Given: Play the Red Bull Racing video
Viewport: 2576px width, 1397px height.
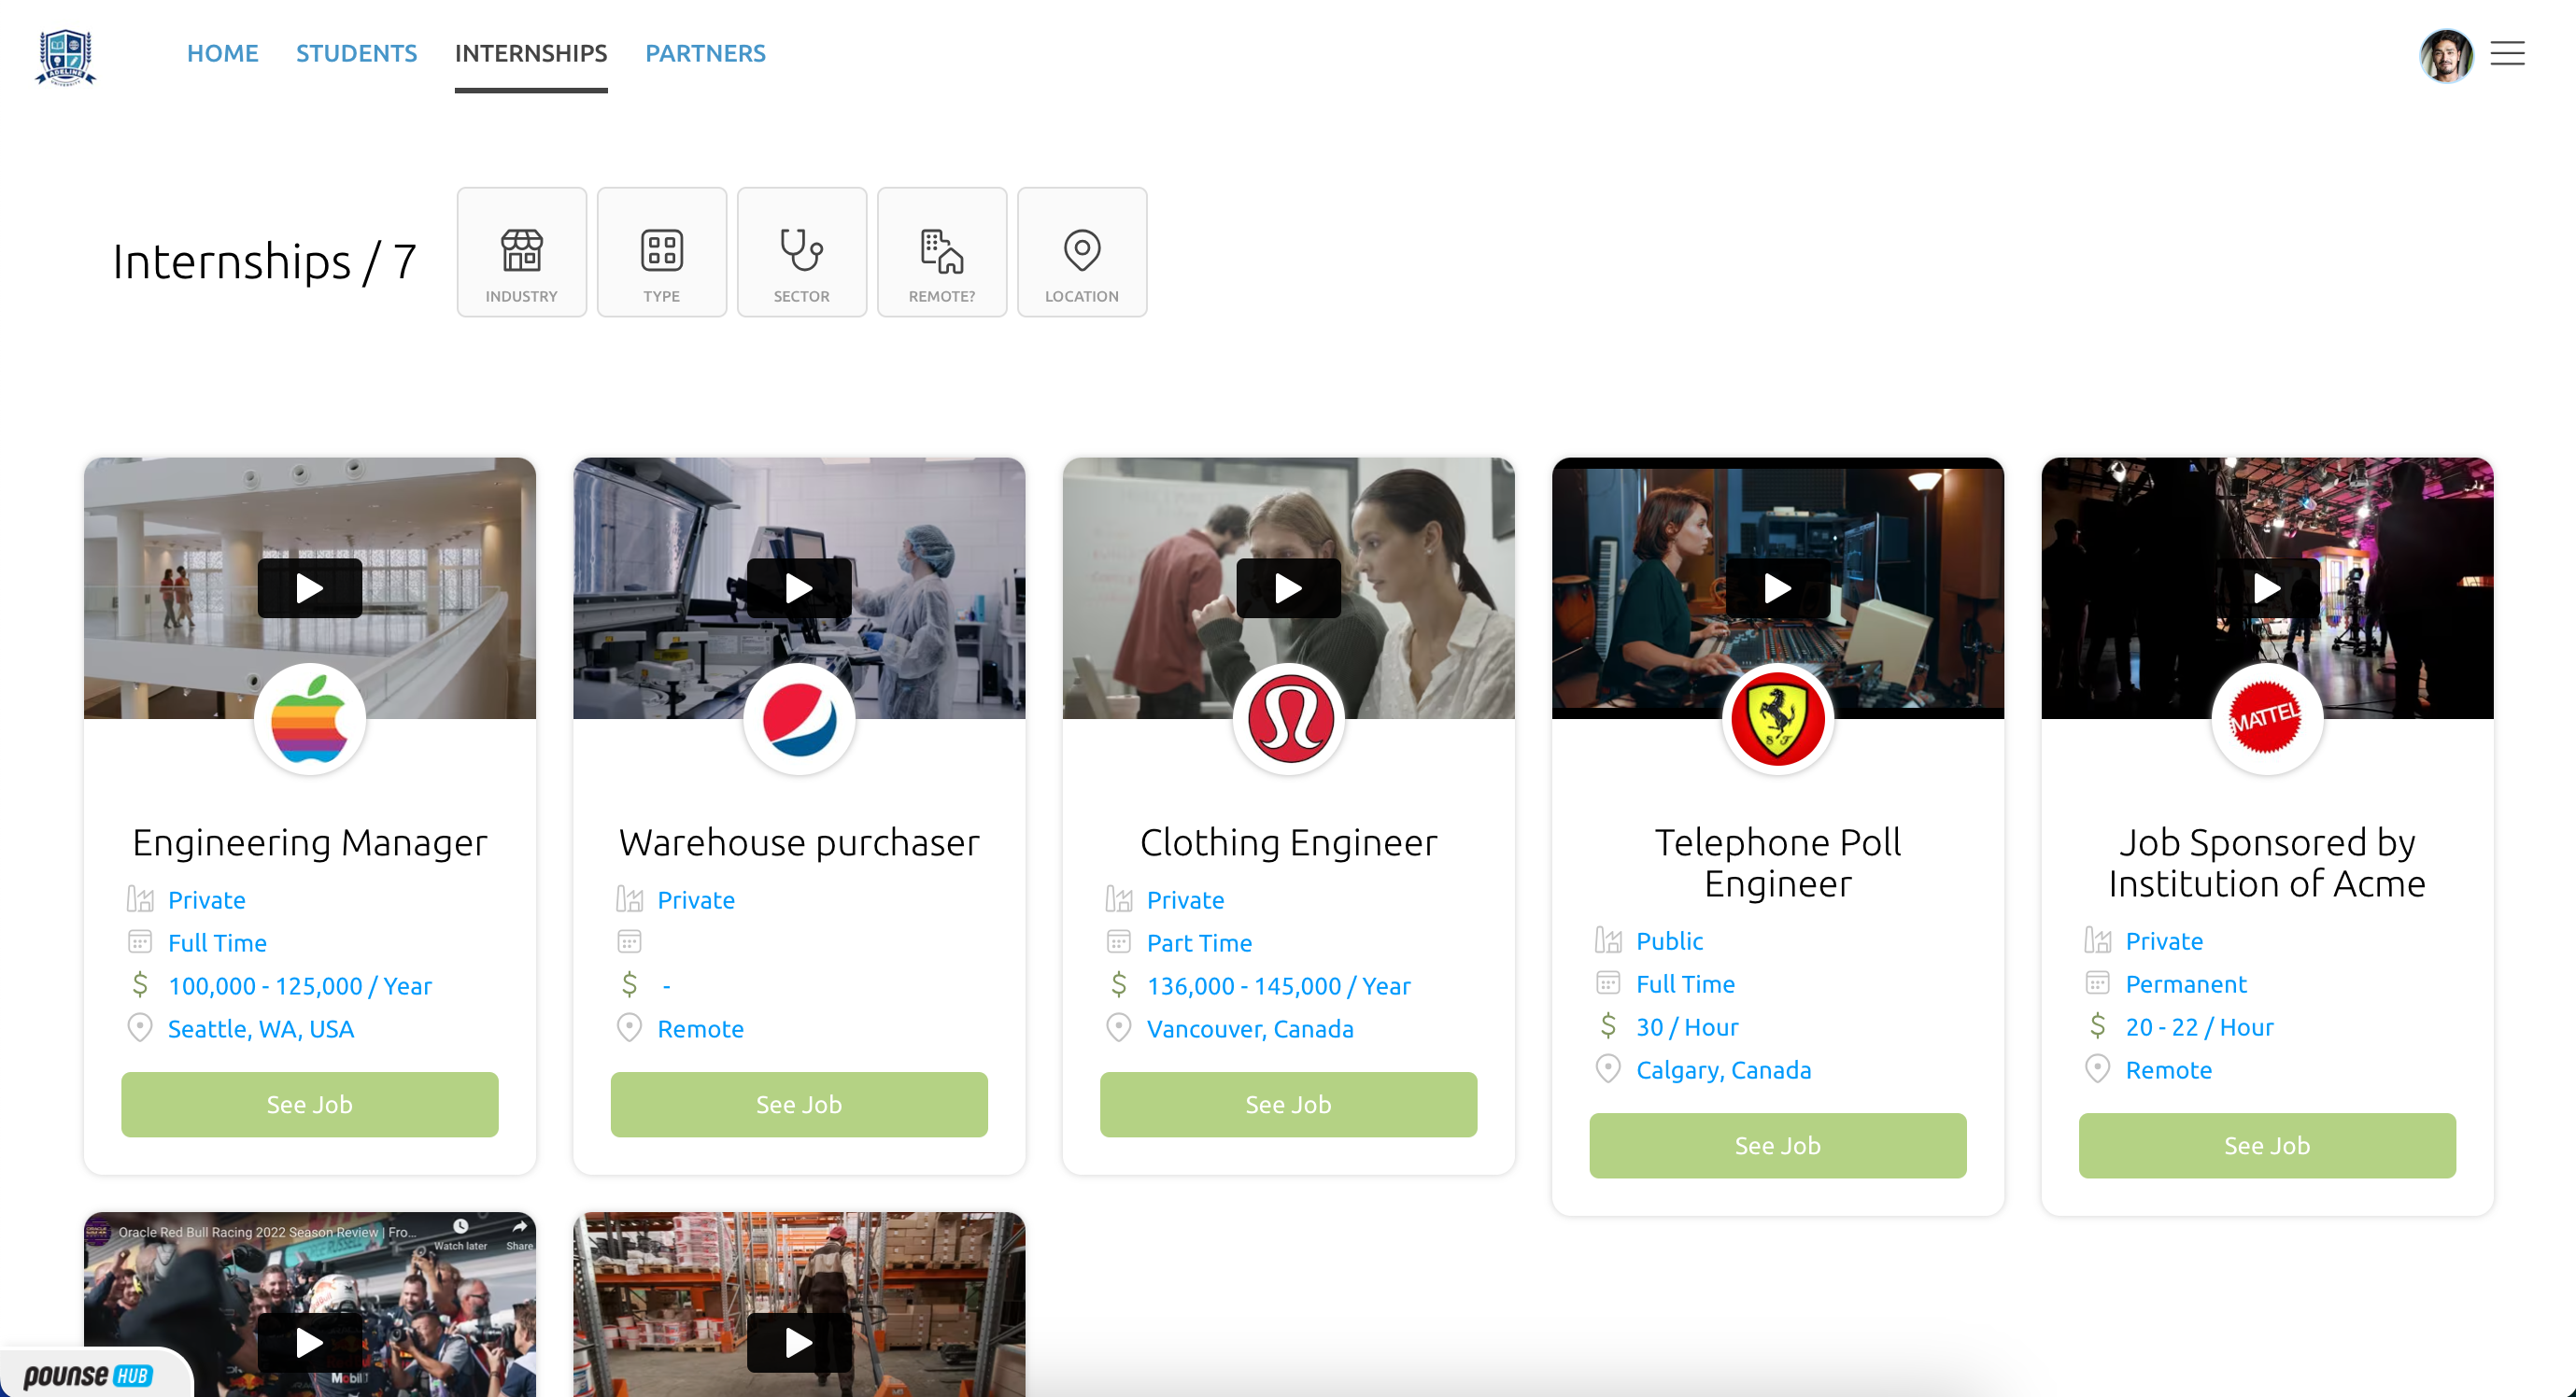Looking at the screenshot, I should pos(309,1343).
